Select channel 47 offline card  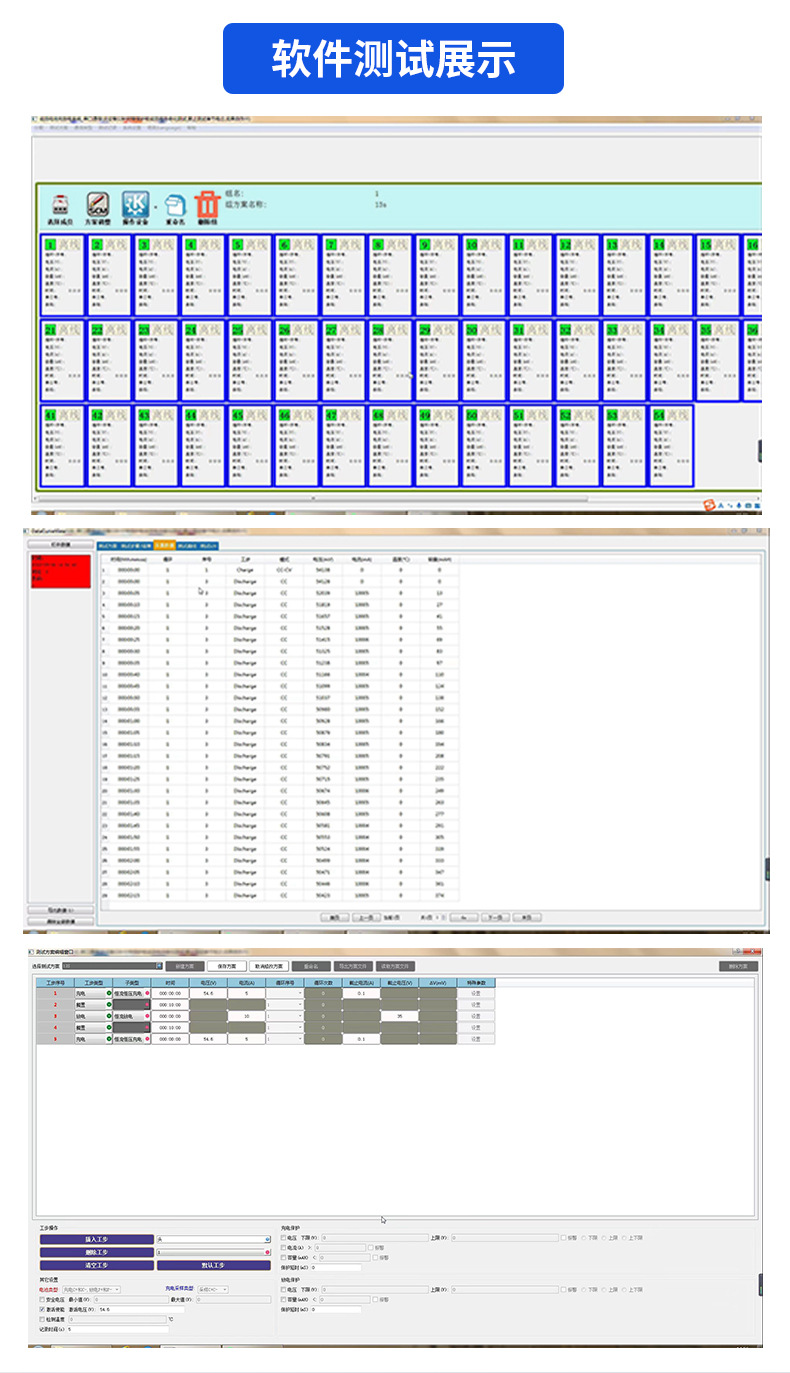(343, 446)
